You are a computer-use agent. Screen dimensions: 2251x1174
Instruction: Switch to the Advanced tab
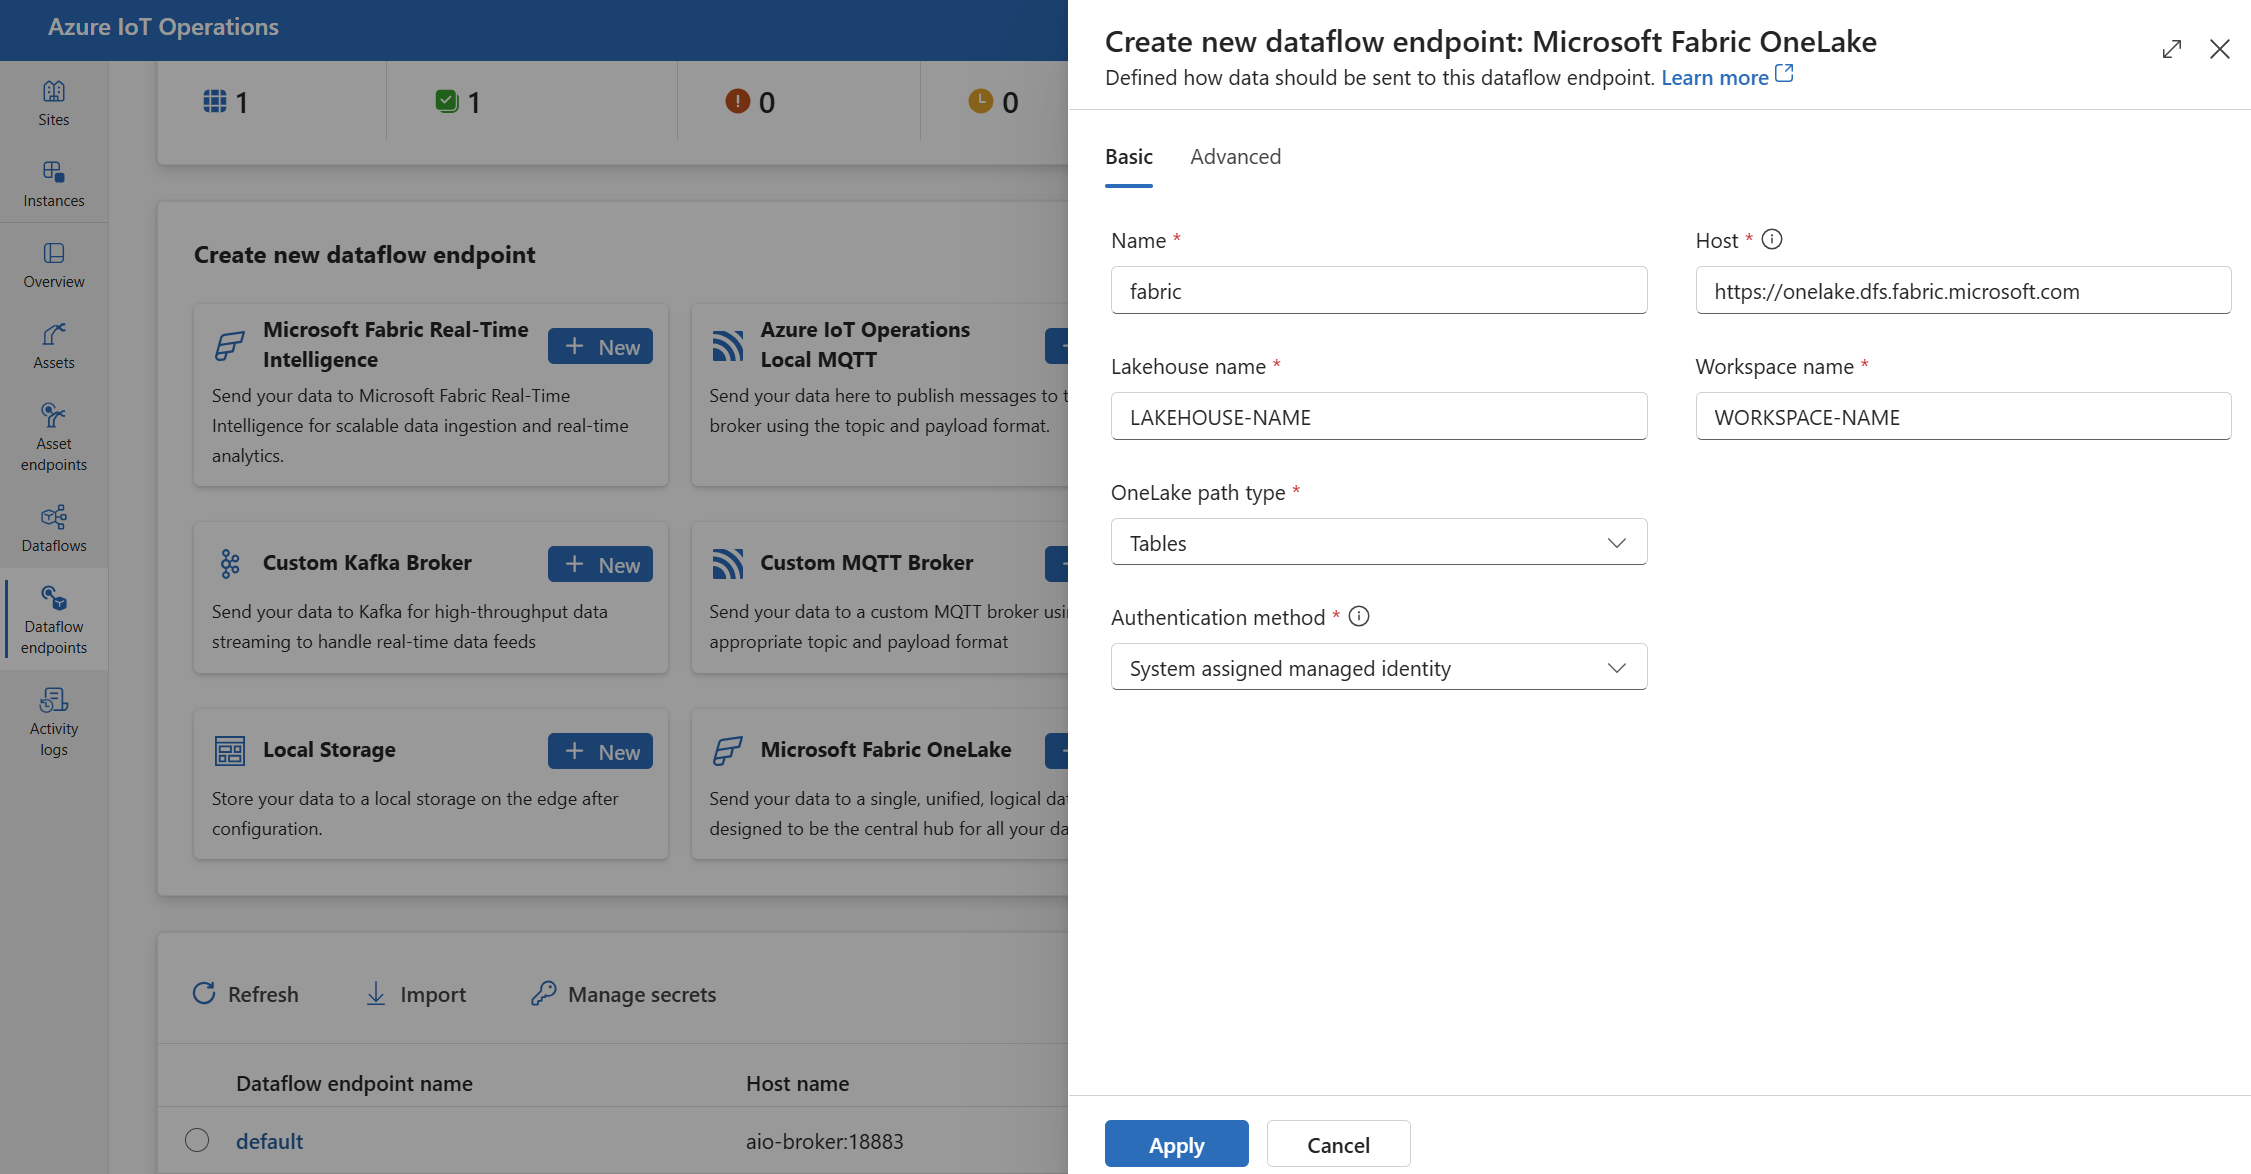click(x=1234, y=155)
